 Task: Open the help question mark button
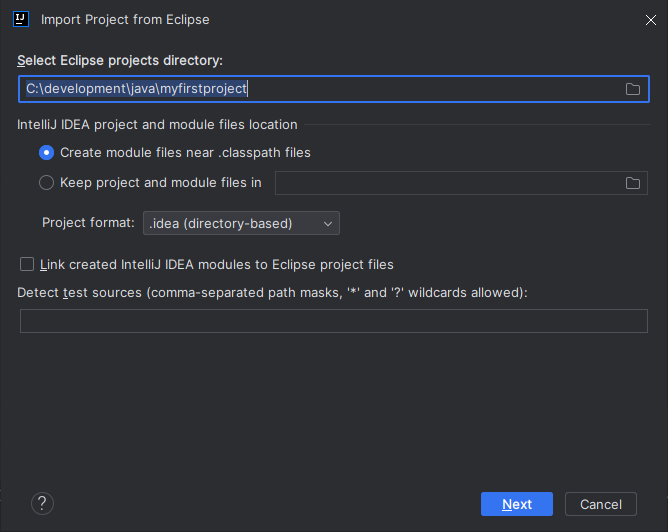coord(42,503)
